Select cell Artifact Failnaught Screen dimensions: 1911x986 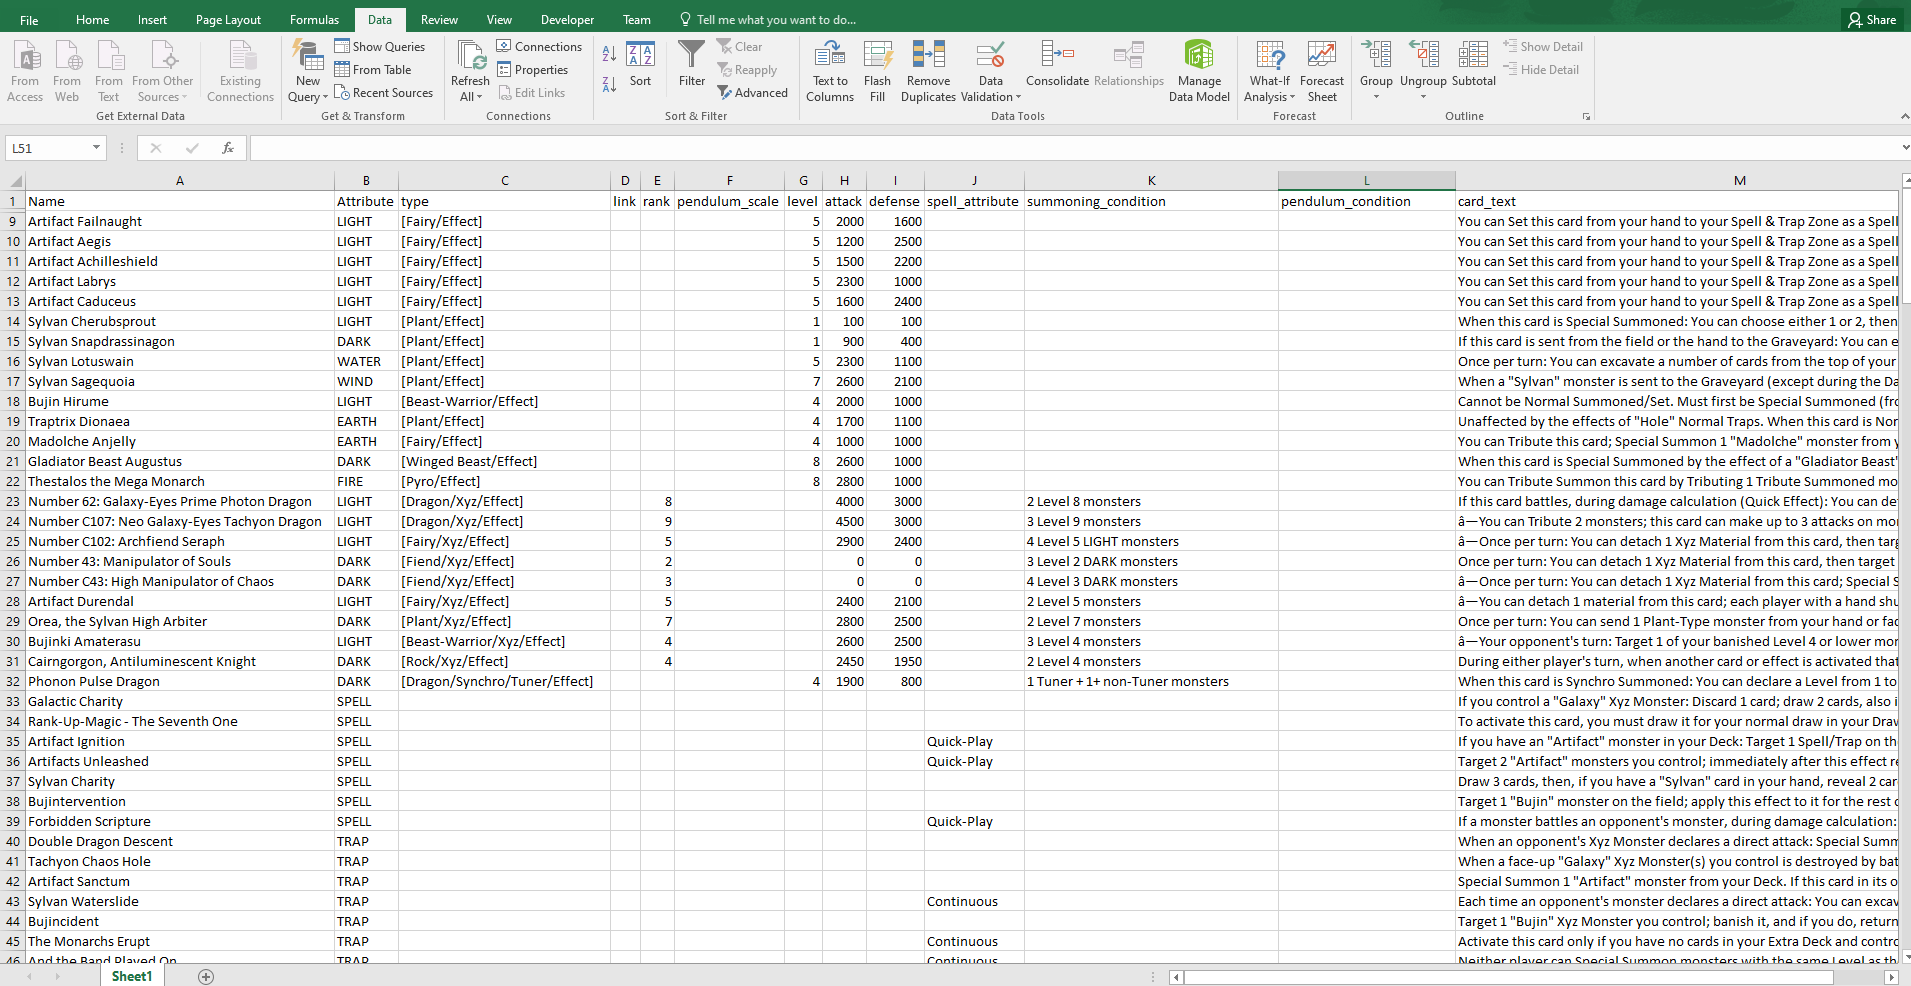pyautogui.click(x=180, y=221)
